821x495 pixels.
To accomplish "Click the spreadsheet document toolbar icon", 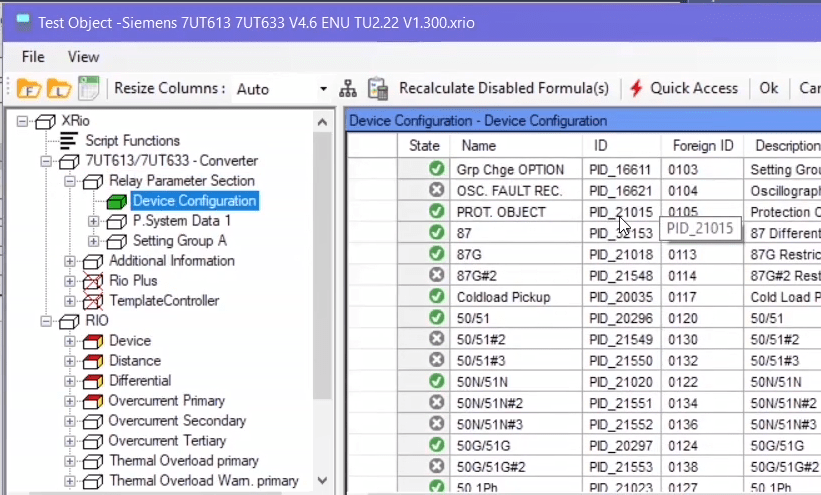I will point(89,89).
